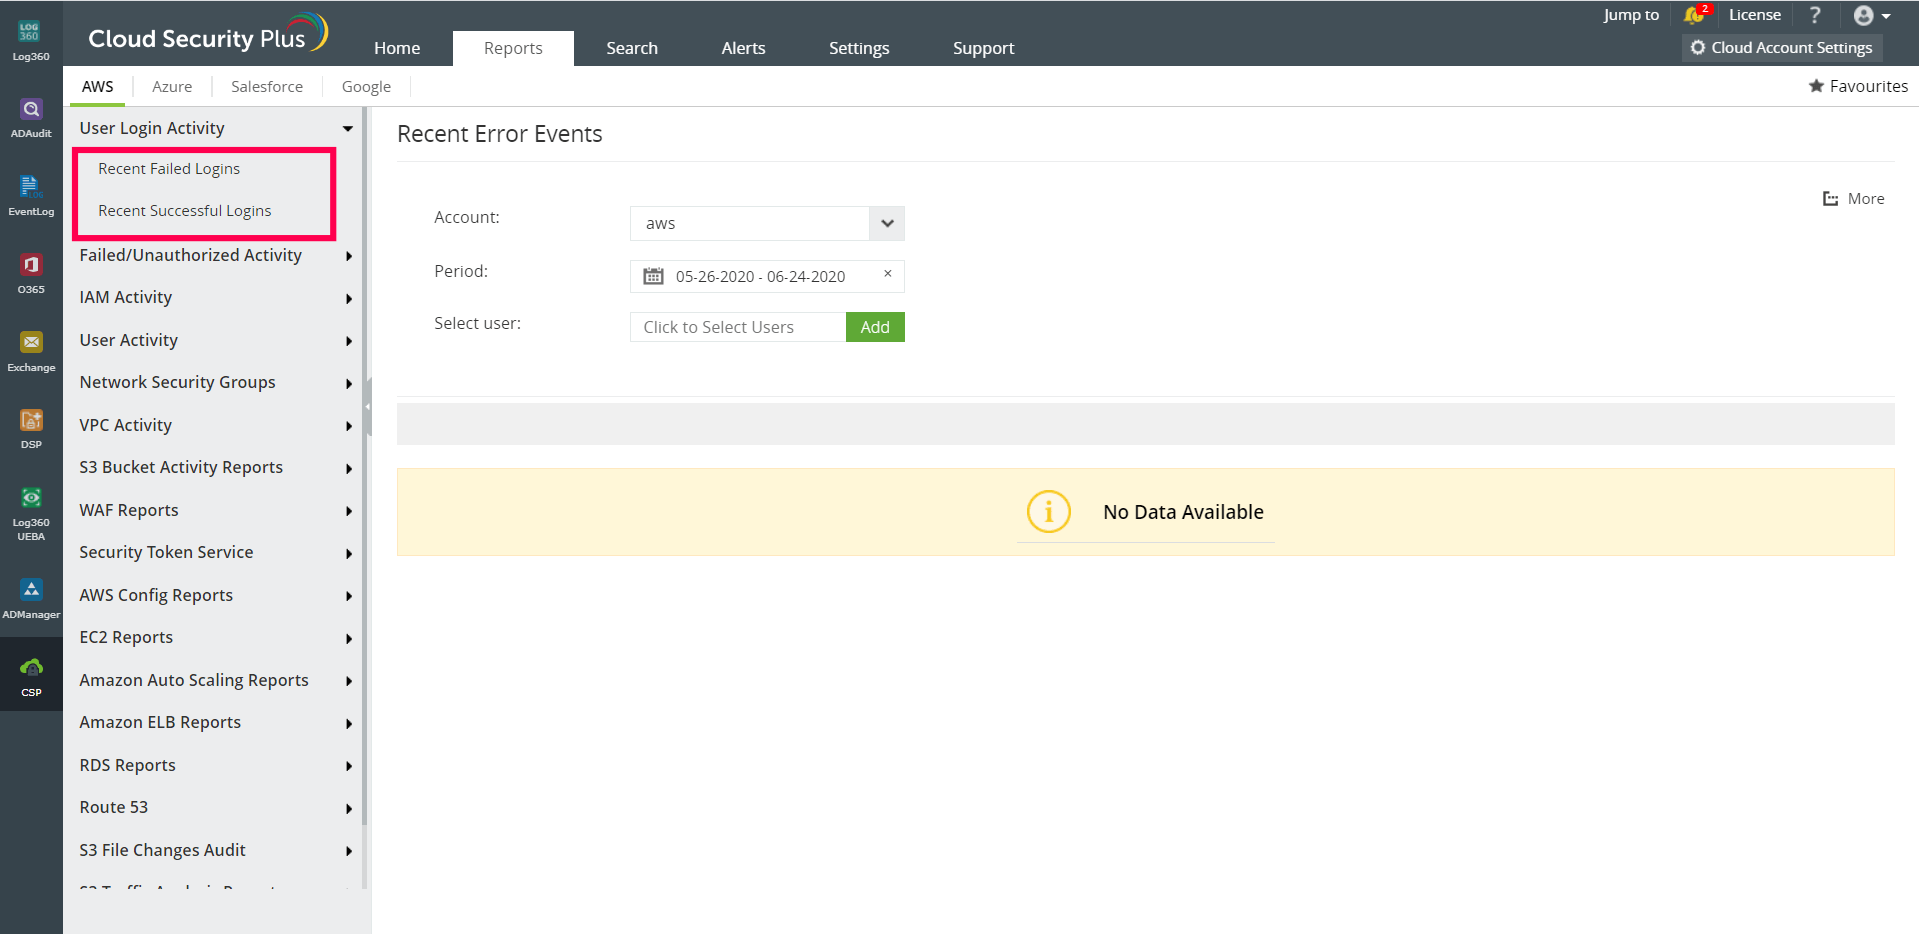Go to the Home tab
The width and height of the screenshot is (1919, 934).
[x=397, y=48]
